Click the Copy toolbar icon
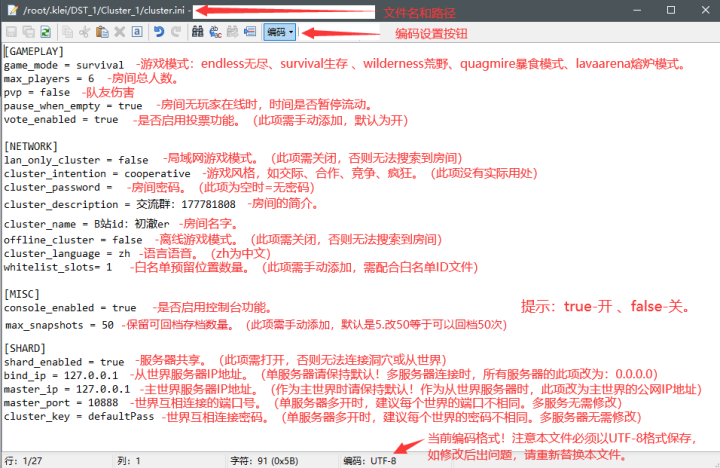The height and width of the screenshot is (468, 720). tap(68, 32)
